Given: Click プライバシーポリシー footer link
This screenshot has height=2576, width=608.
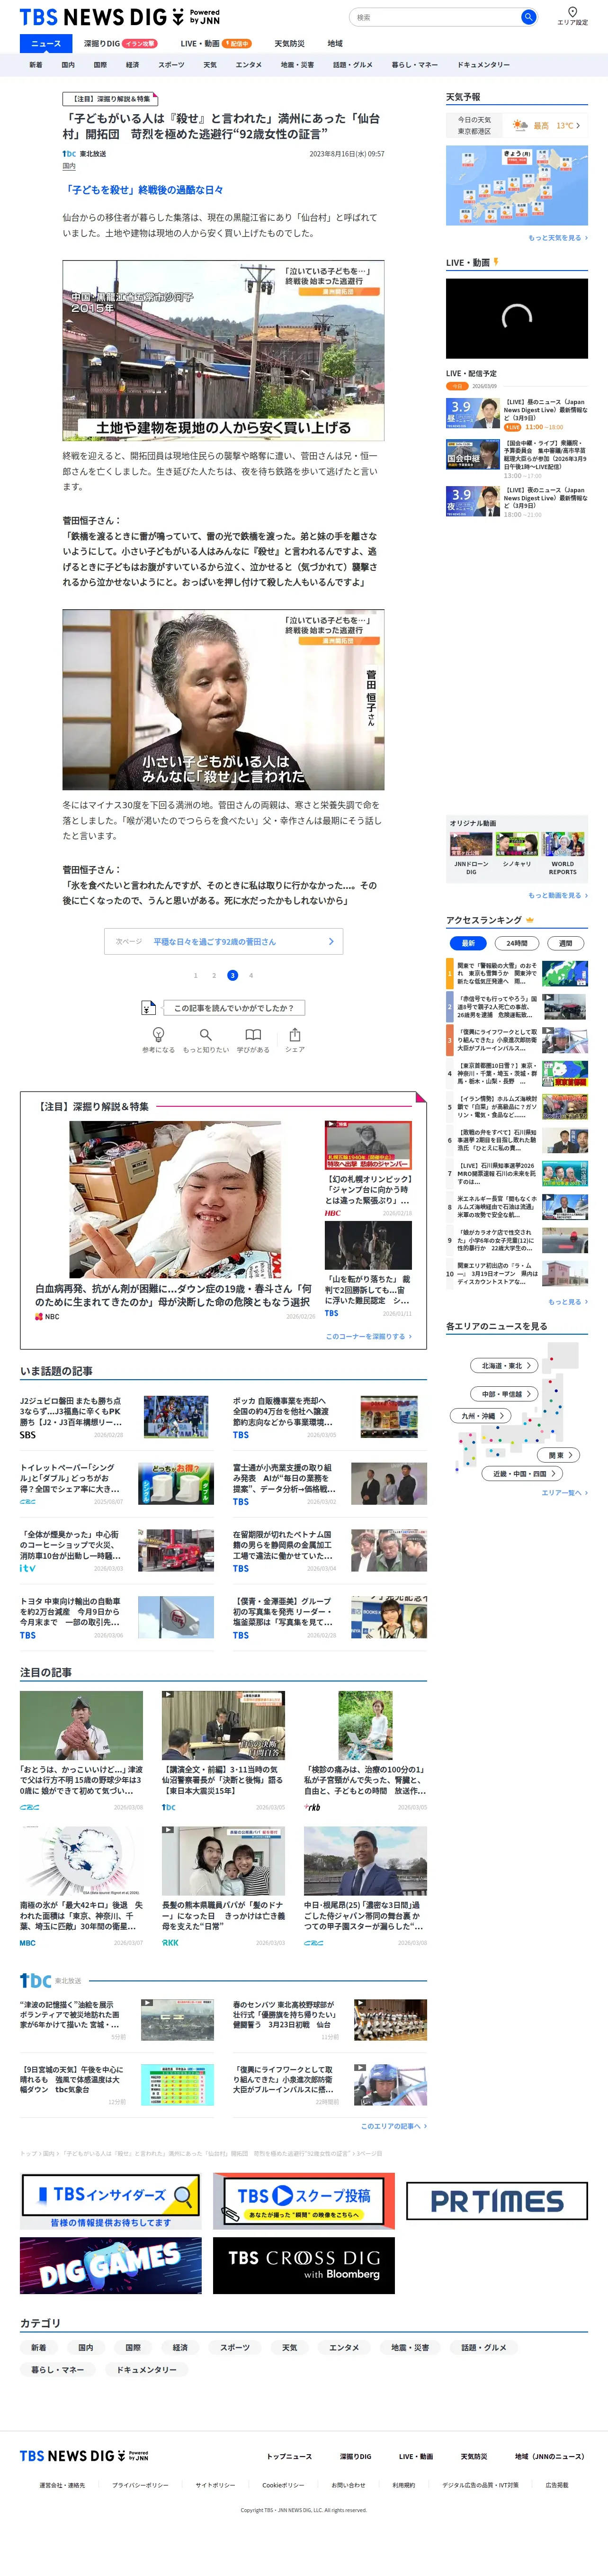Looking at the screenshot, I should [x=140, y=2485].
